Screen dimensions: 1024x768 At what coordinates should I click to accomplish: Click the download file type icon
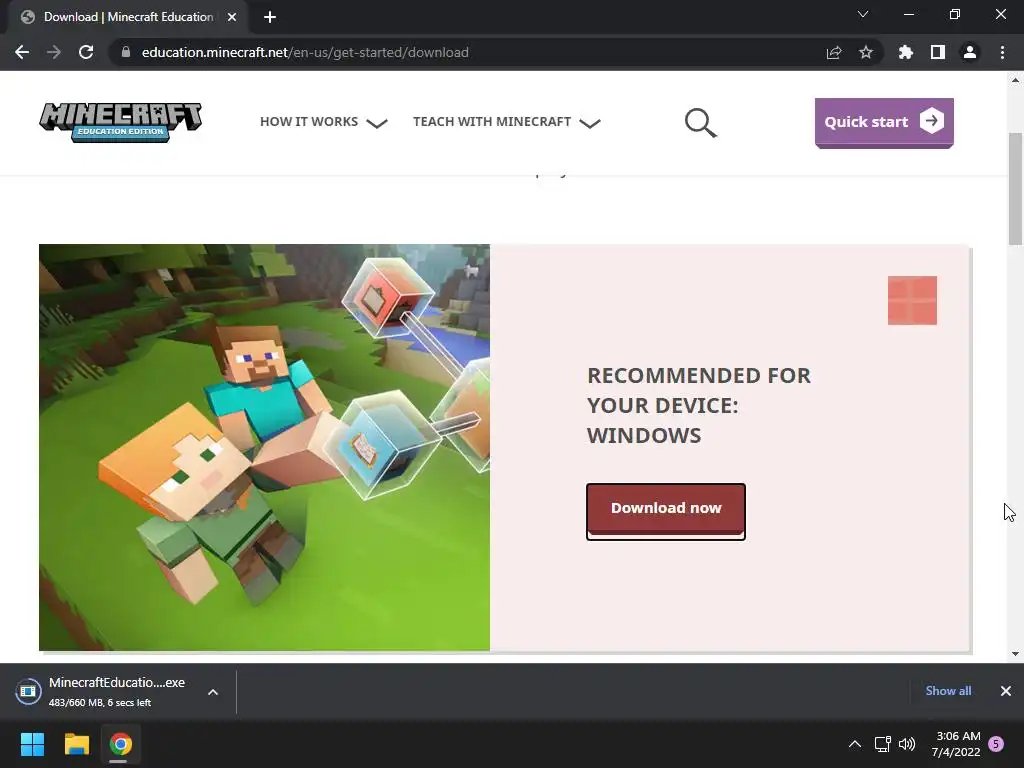[x=28, y=691]
